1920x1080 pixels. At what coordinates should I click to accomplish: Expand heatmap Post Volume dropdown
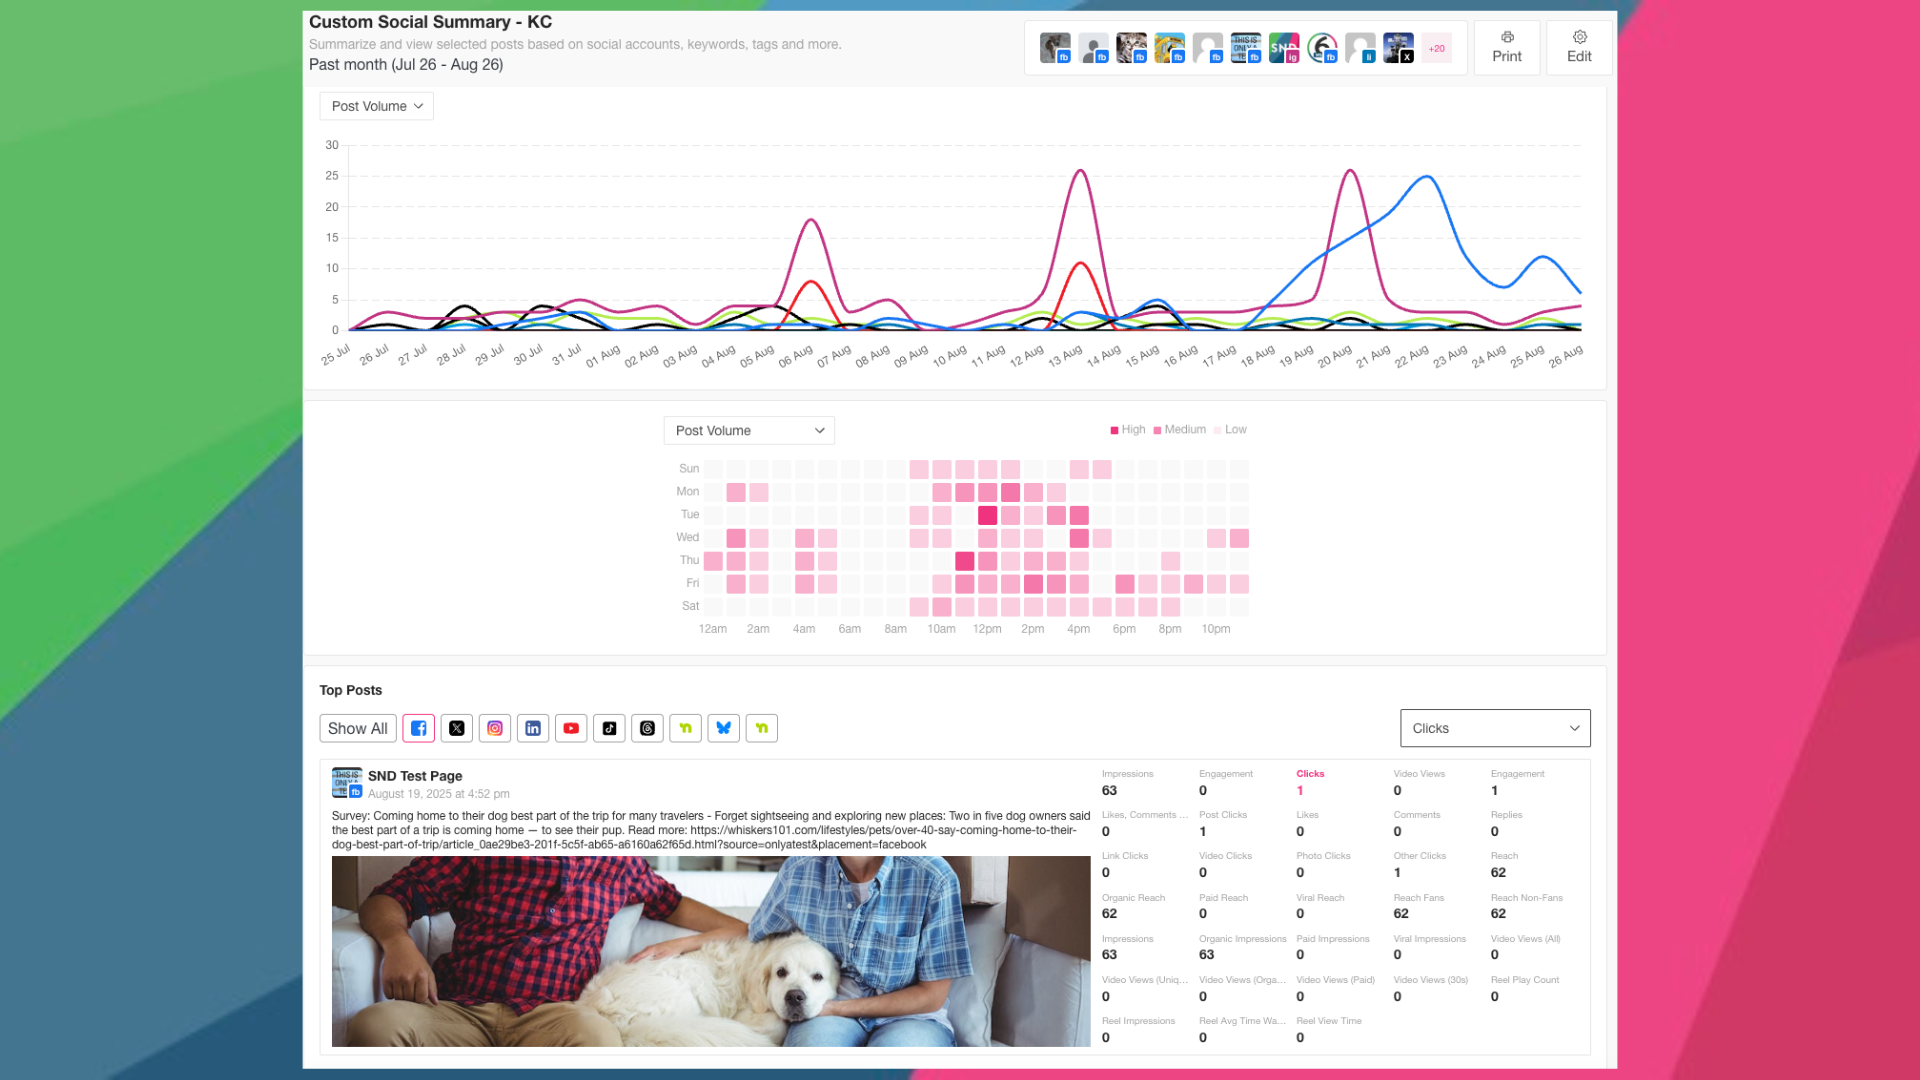point(749,431)
